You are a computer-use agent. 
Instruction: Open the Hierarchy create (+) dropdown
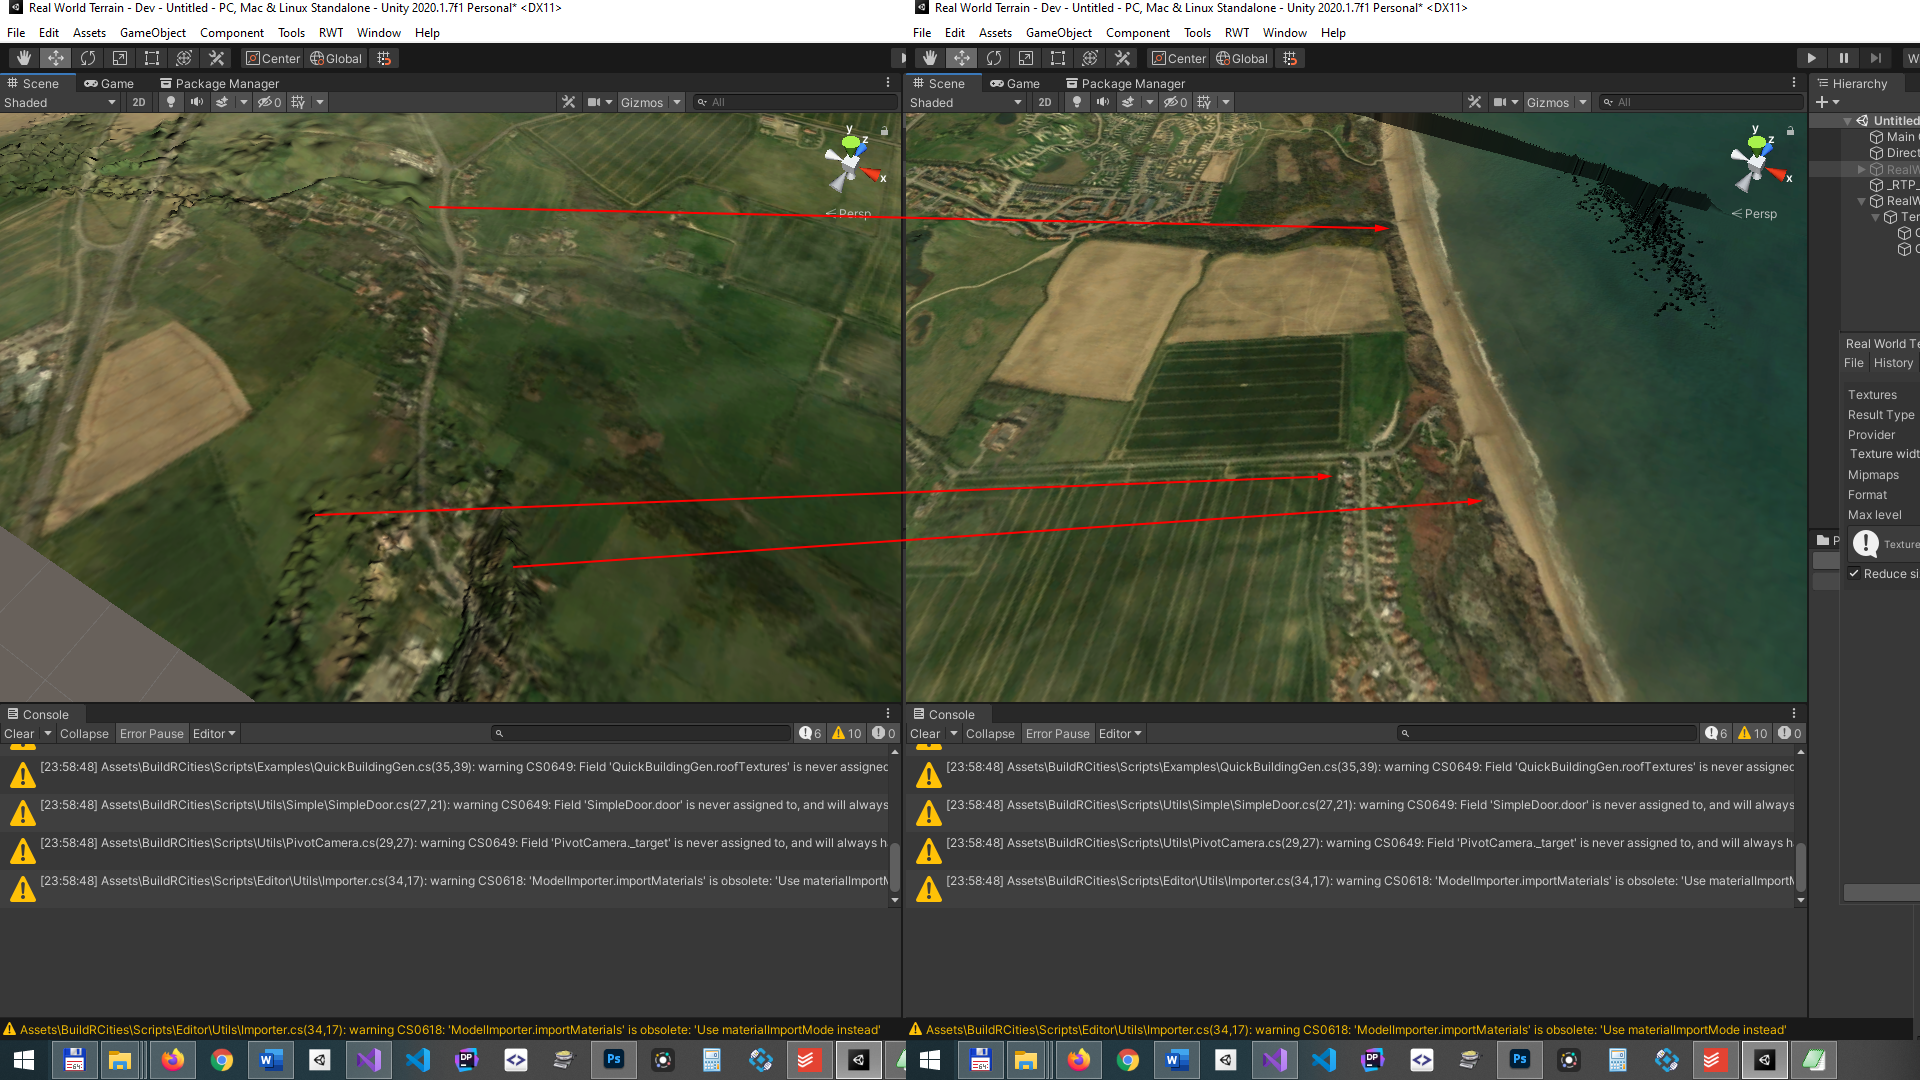point(1828,102)
